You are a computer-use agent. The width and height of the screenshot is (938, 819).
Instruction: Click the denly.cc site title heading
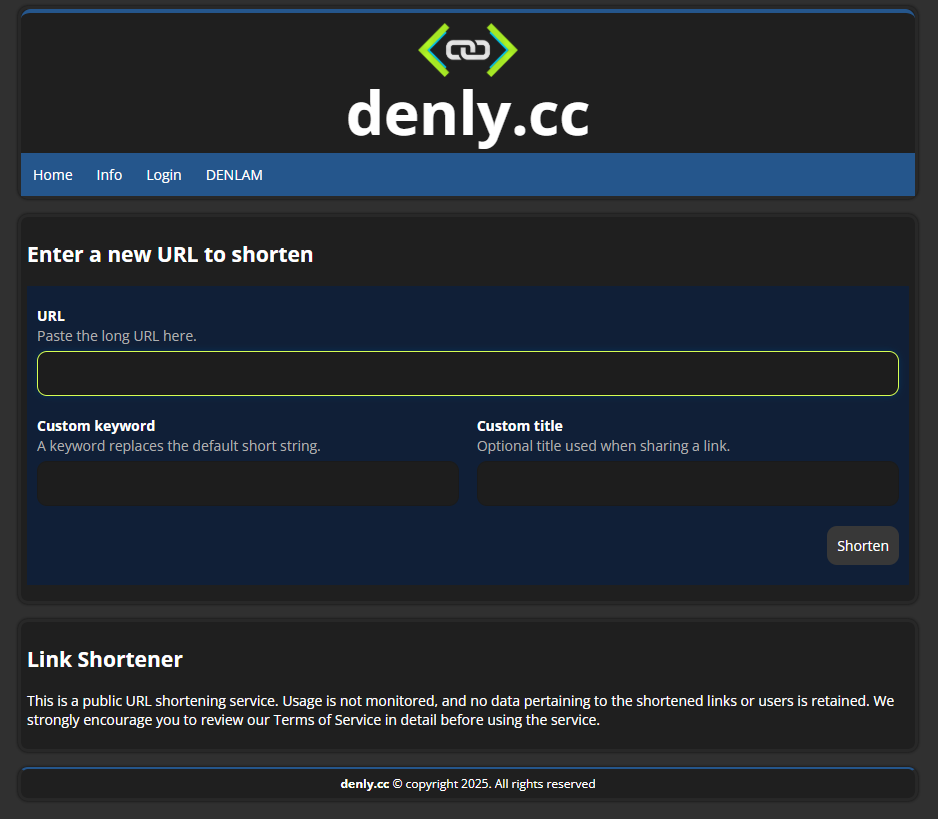(x=467, y=115)
